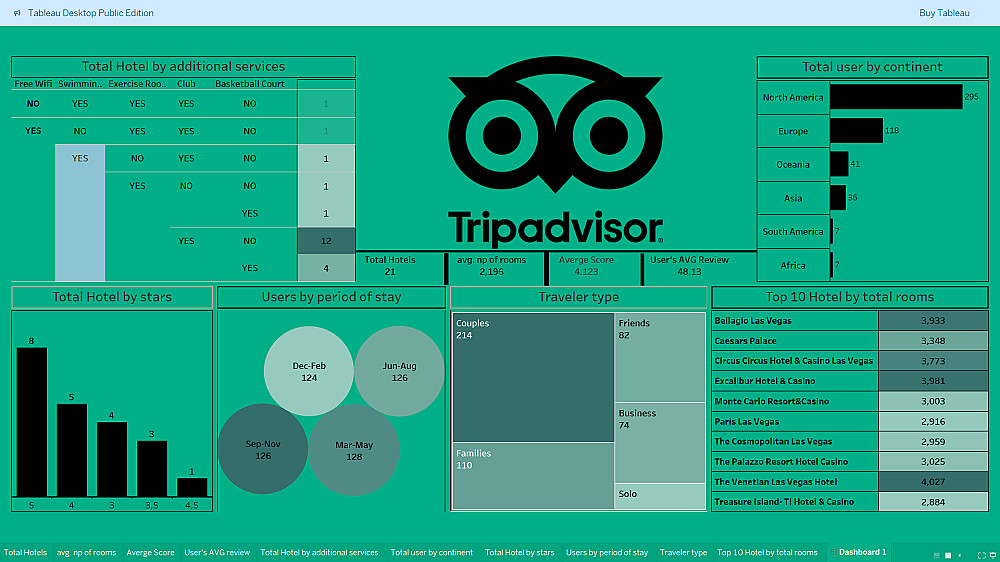Select the Dec-Feb bubble

tap(309, 371)
